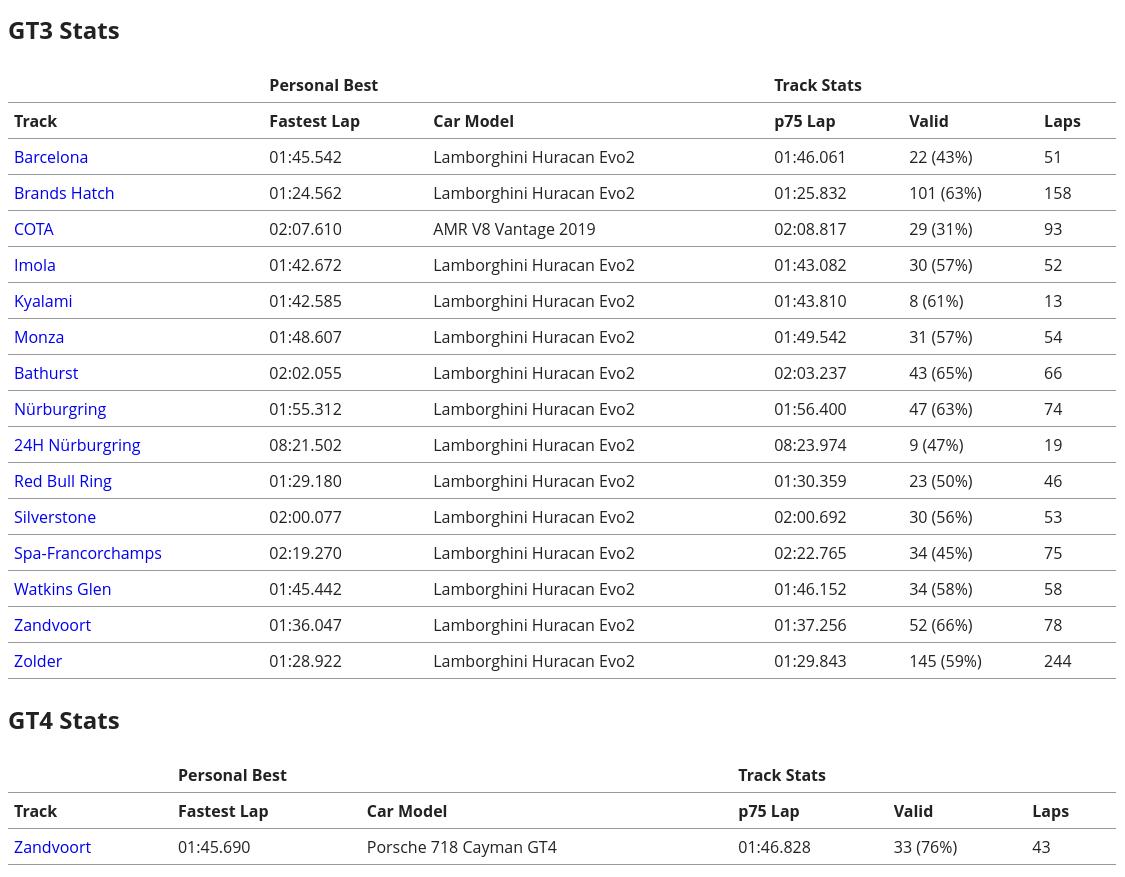Click the Brands Hatch track link
This screenshot has width=1125, height=877.
click(x=64, y=193)
